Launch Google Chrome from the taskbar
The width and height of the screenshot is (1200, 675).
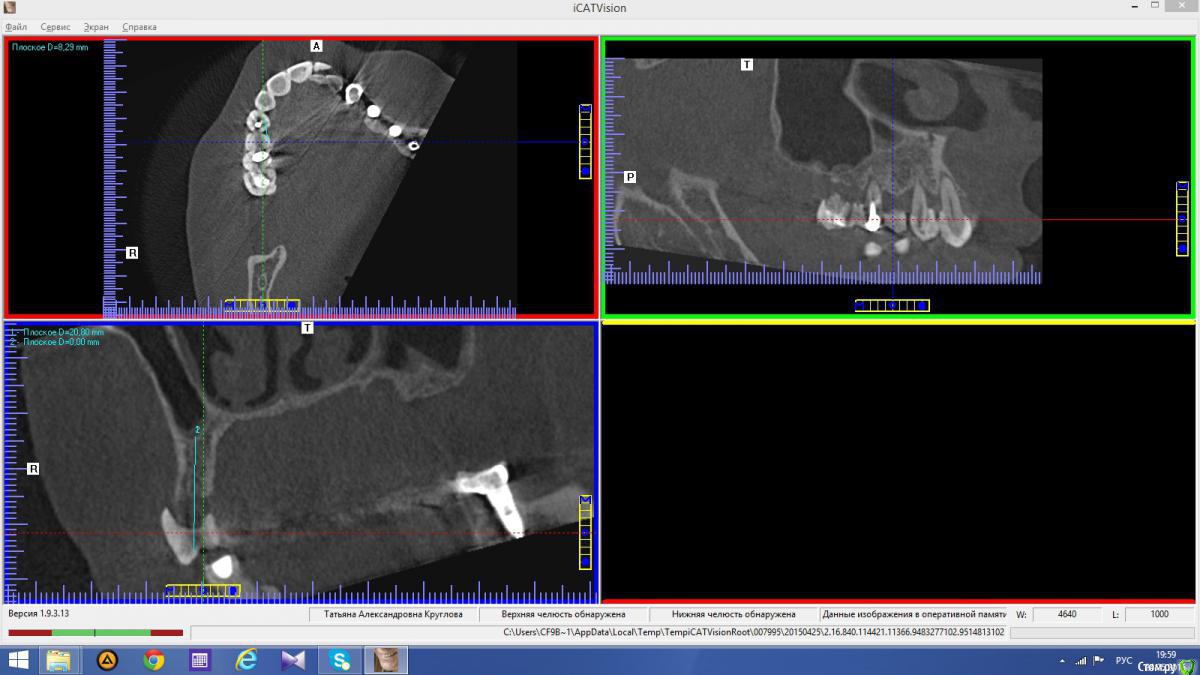[153, 660]
